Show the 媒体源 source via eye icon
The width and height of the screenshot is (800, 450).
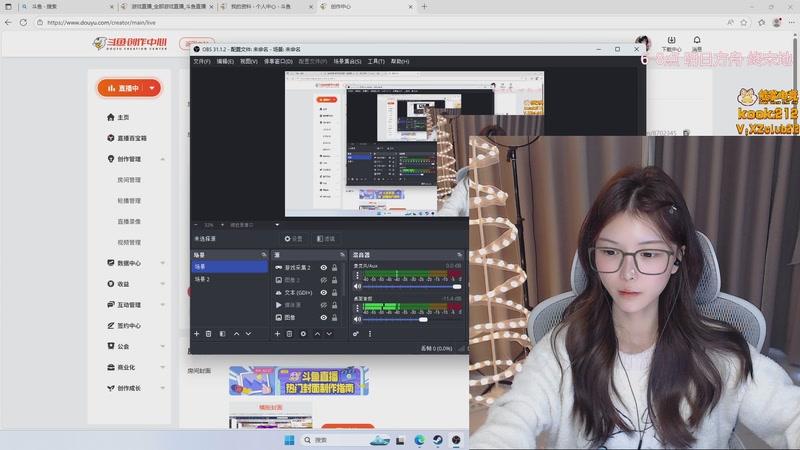coord(323,305)
